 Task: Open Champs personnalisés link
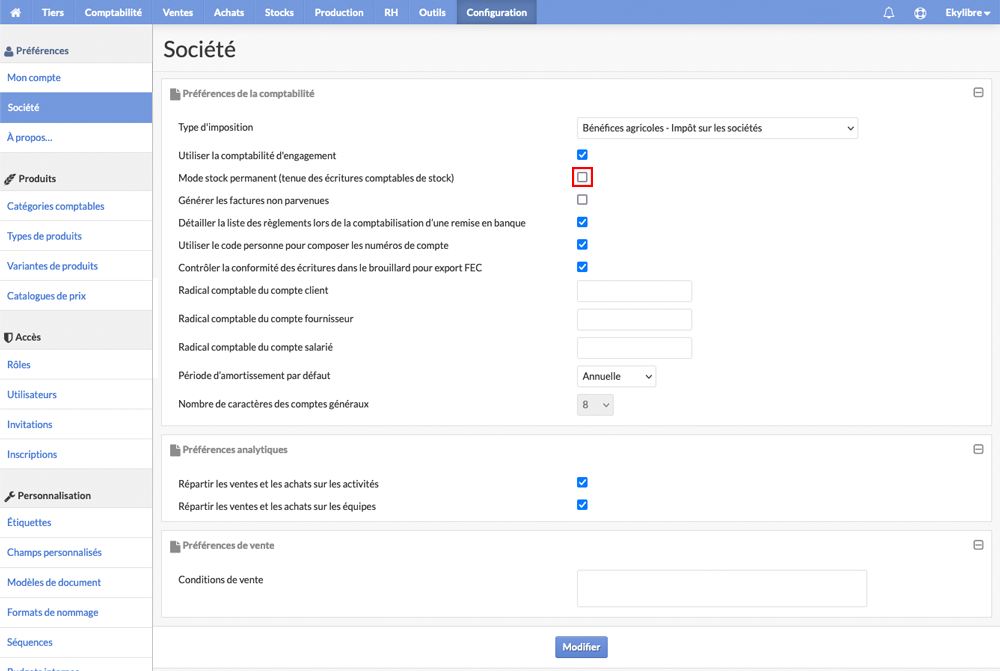76,552
